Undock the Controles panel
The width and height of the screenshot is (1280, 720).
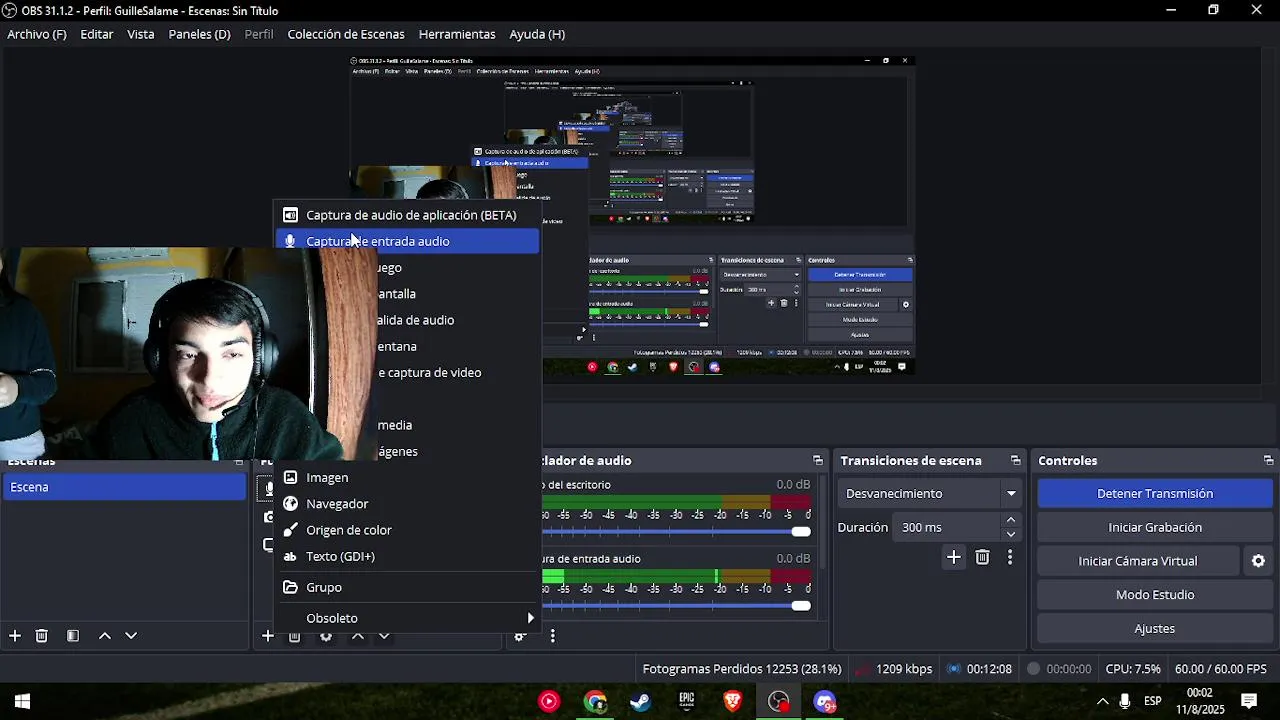click(1268, 461)
